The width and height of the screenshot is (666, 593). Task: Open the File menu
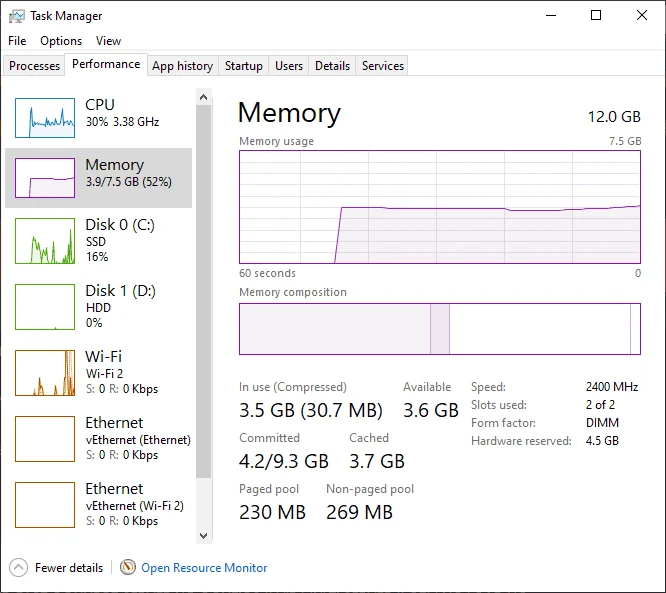(x=17, y=41)
